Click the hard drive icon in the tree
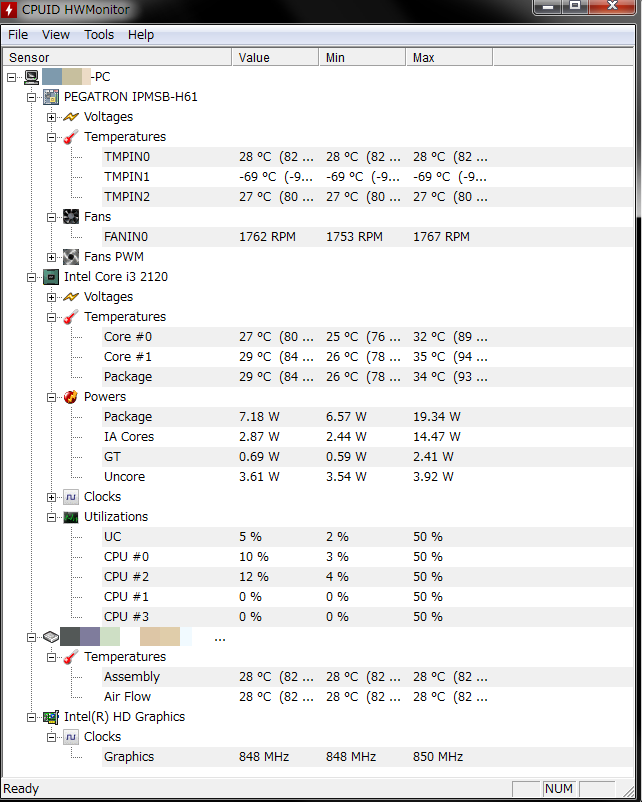The width and height of the screenshot is (642, 802). click(x=51, y=637)
